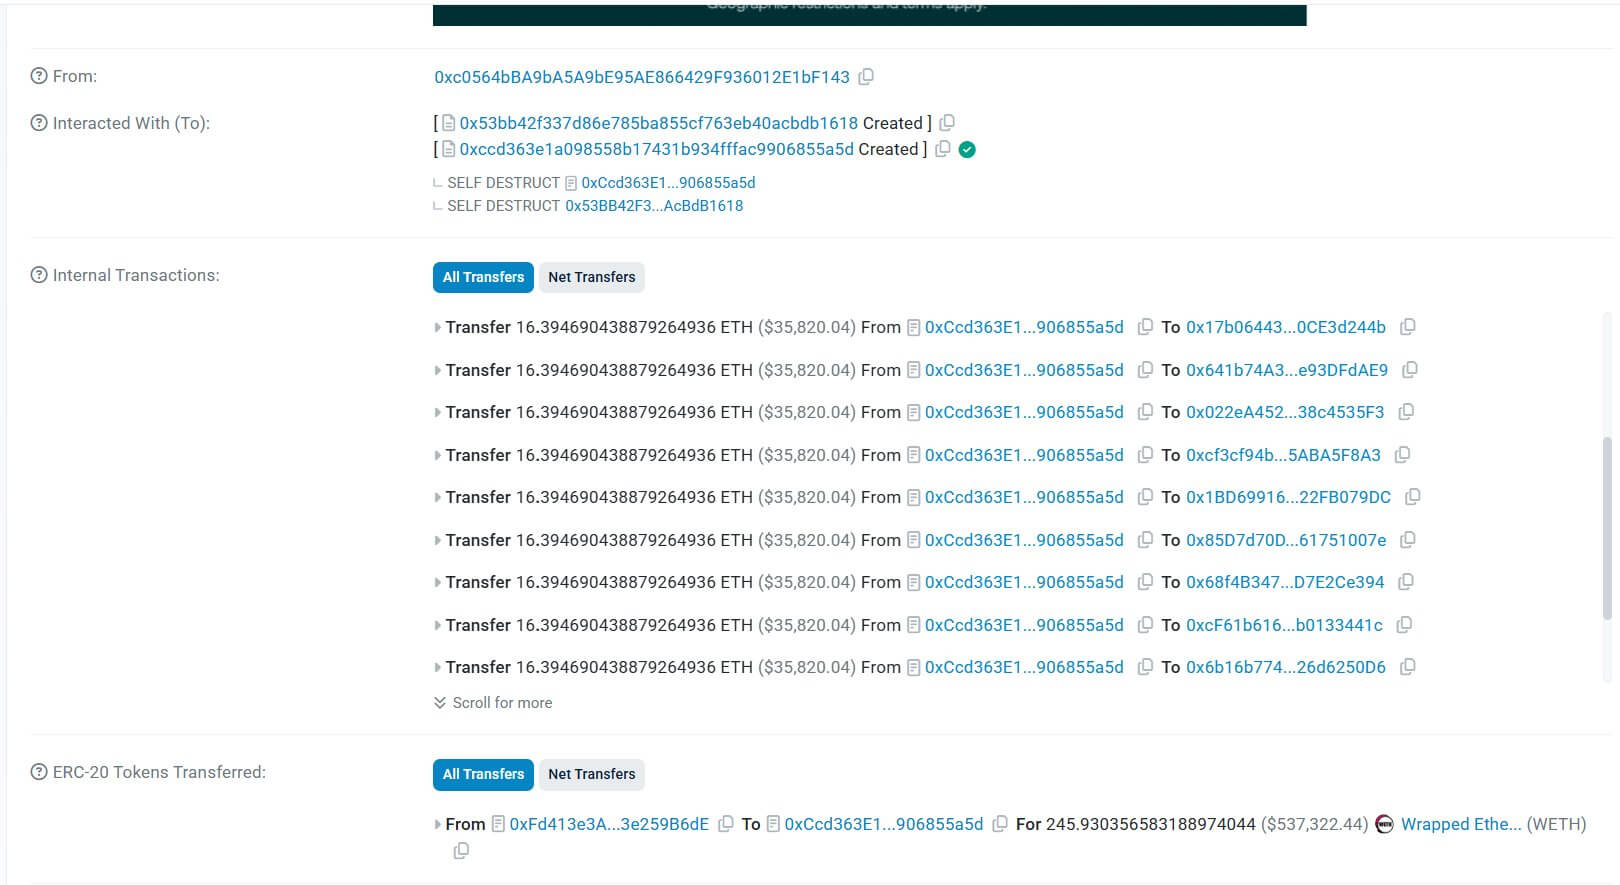
Task: Click Scroll for more below transfers list
Action: [x=493, y=703]
